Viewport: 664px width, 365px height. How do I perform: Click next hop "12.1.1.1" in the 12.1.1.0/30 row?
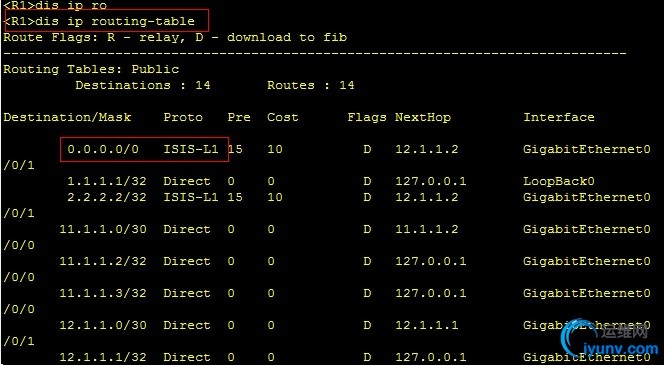click(426, 325)
